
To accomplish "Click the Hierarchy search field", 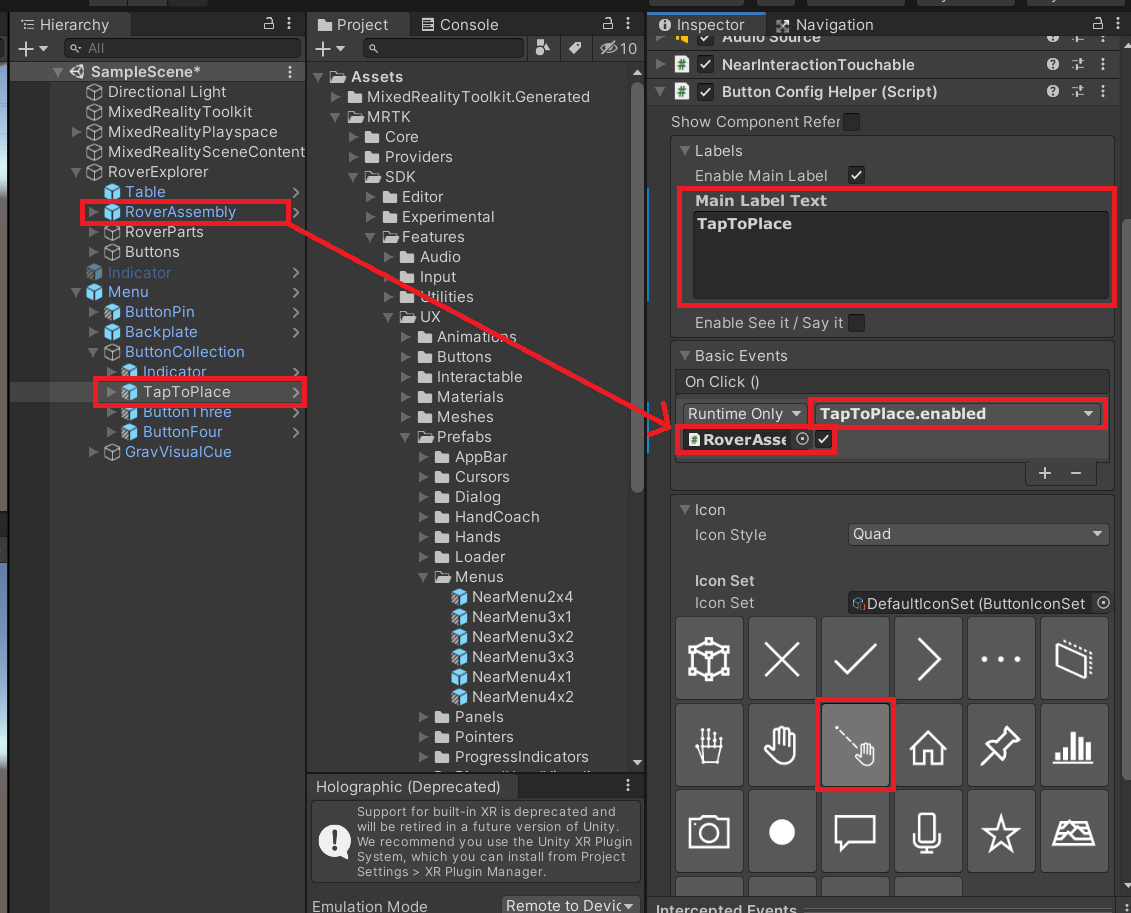I will 182,48.
